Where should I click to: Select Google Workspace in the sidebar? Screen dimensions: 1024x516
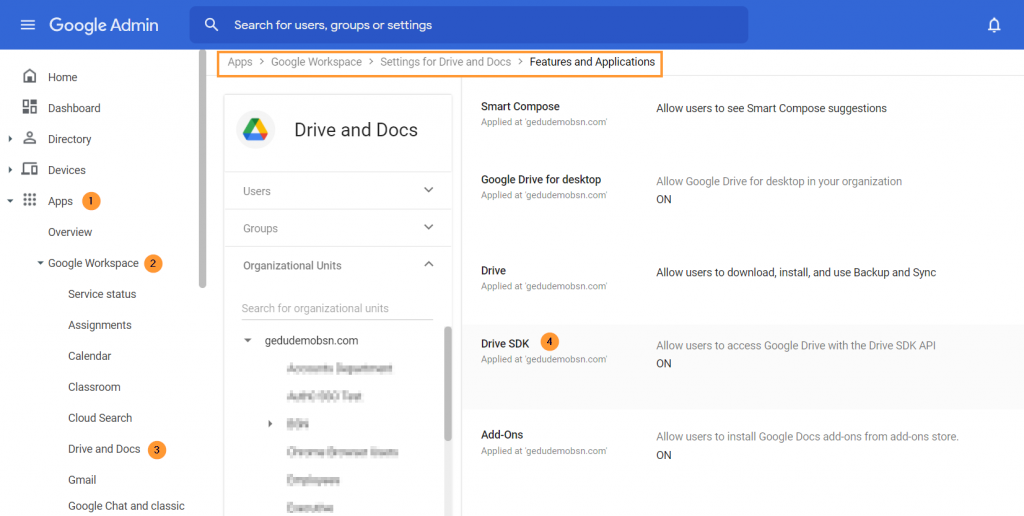point(93,263)
